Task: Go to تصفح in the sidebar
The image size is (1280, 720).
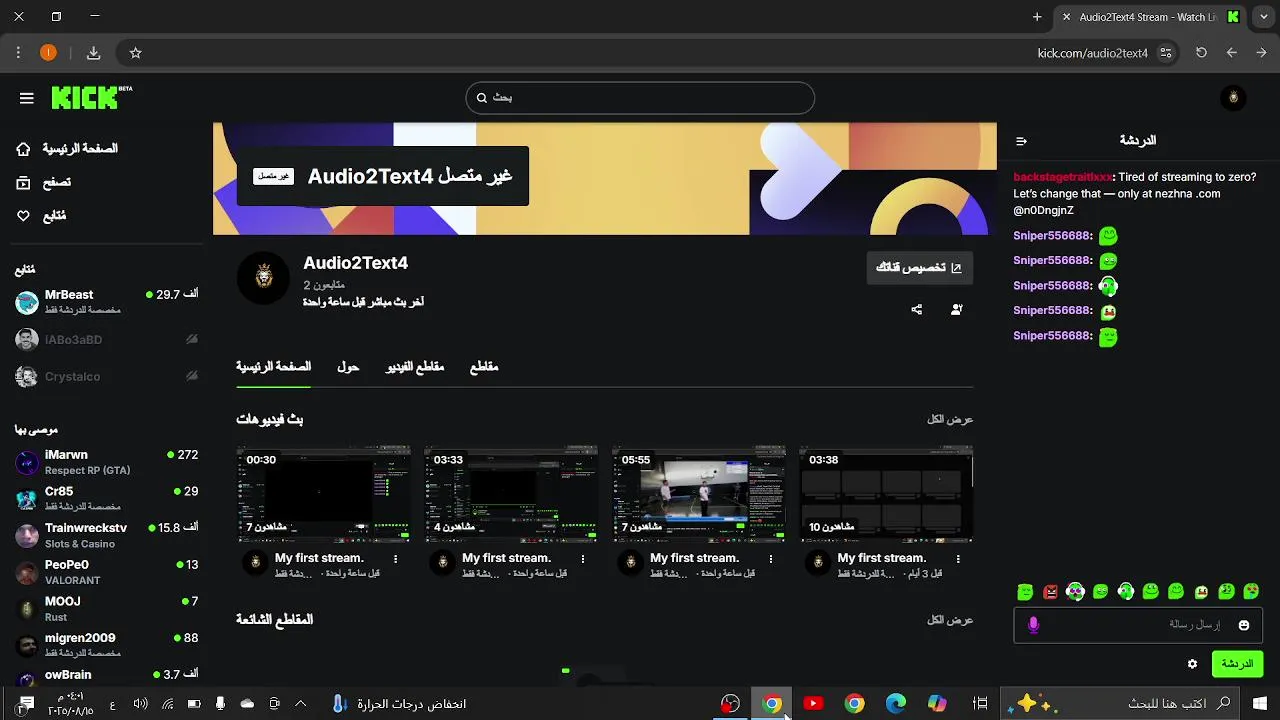Action: pyautogui.click(x=56, y=182)
